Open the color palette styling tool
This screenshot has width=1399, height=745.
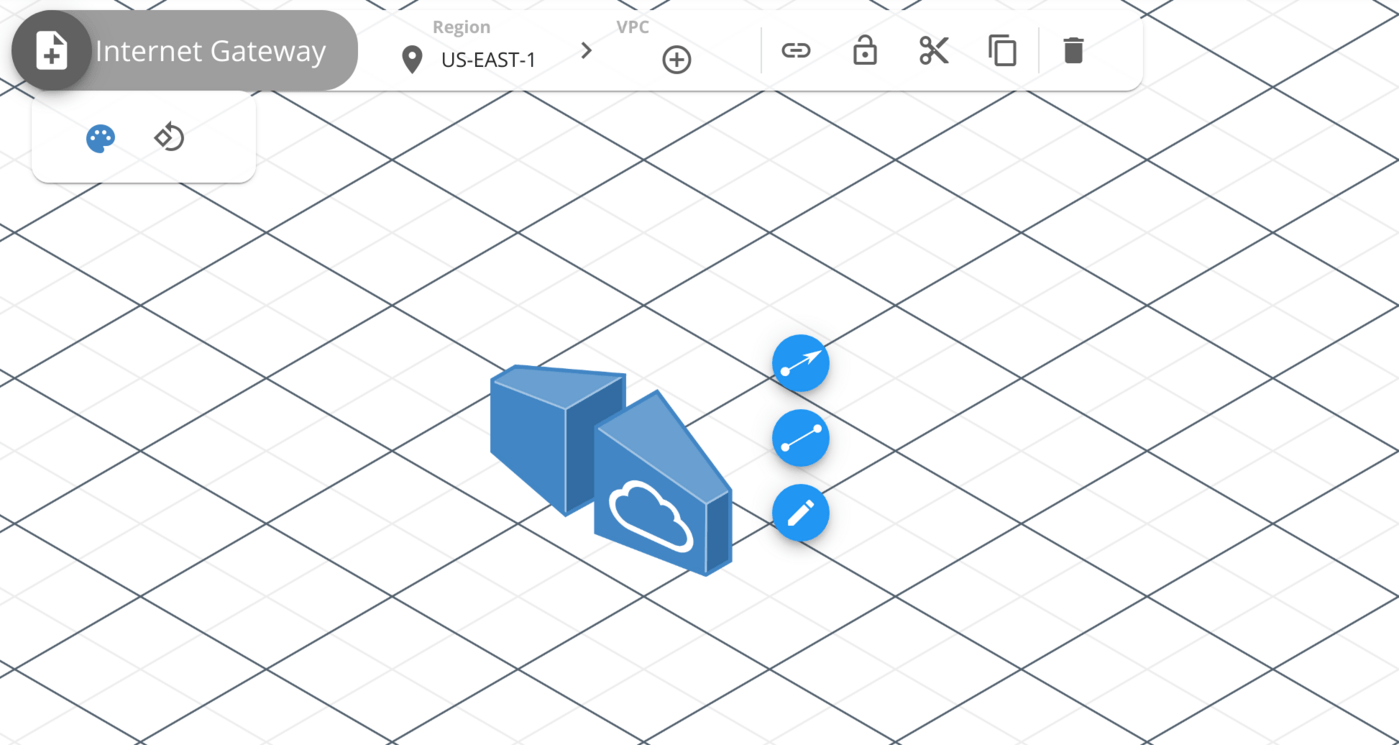(x=100, y=138)
